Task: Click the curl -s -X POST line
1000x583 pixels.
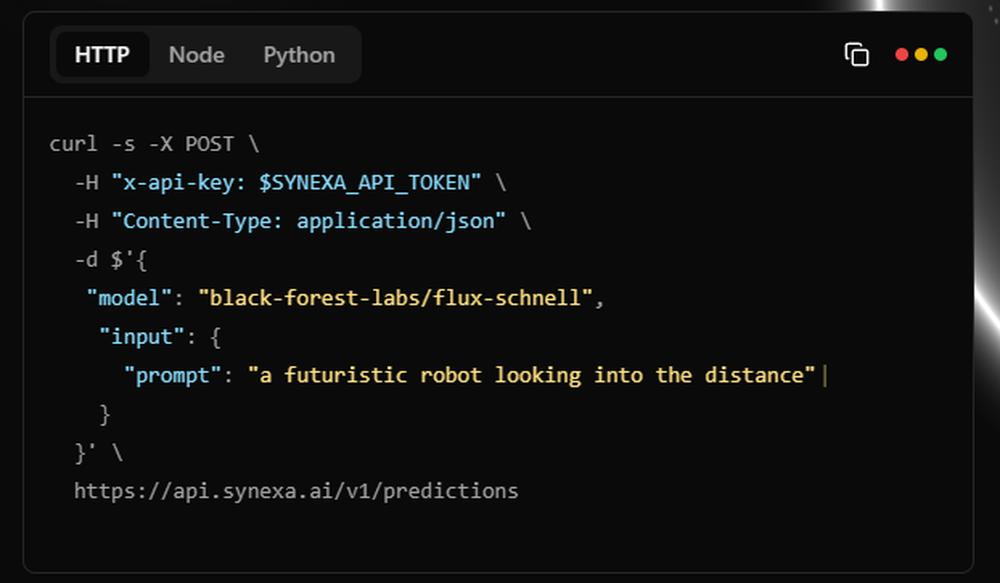Action: point(154,144)
